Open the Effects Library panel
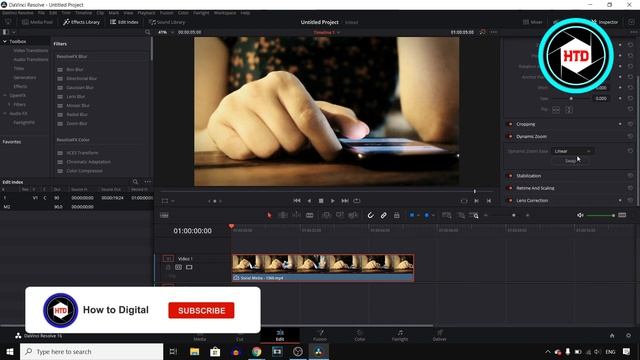 click(81, 22)
